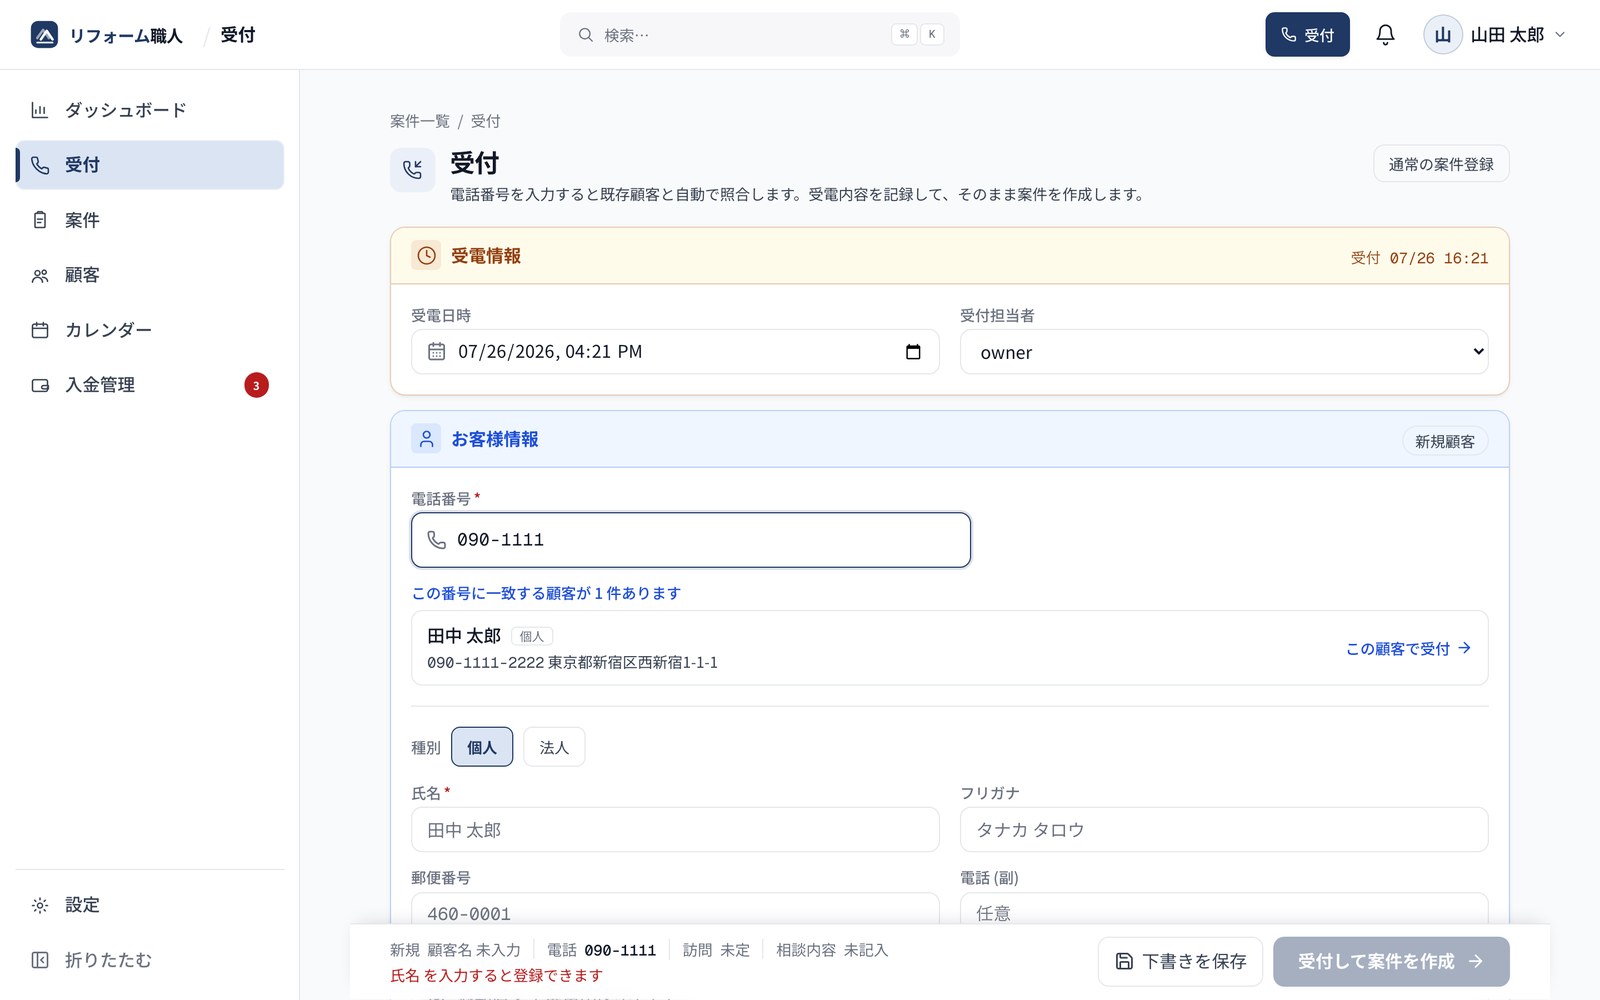1600x1000 pixels.
Task: Click the 受電日時 datetime field
Action: [x=675, y=352]
